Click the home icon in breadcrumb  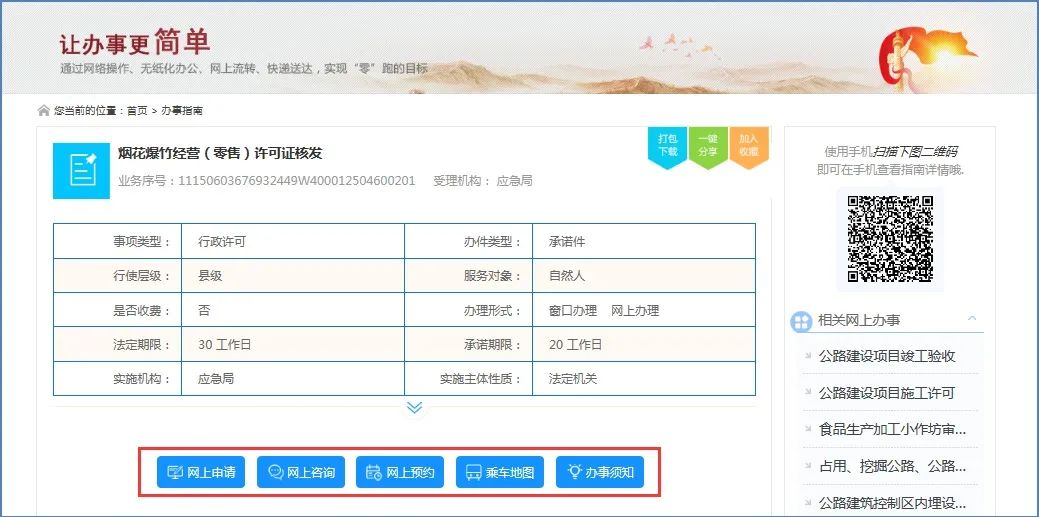[x=43, y=110]
